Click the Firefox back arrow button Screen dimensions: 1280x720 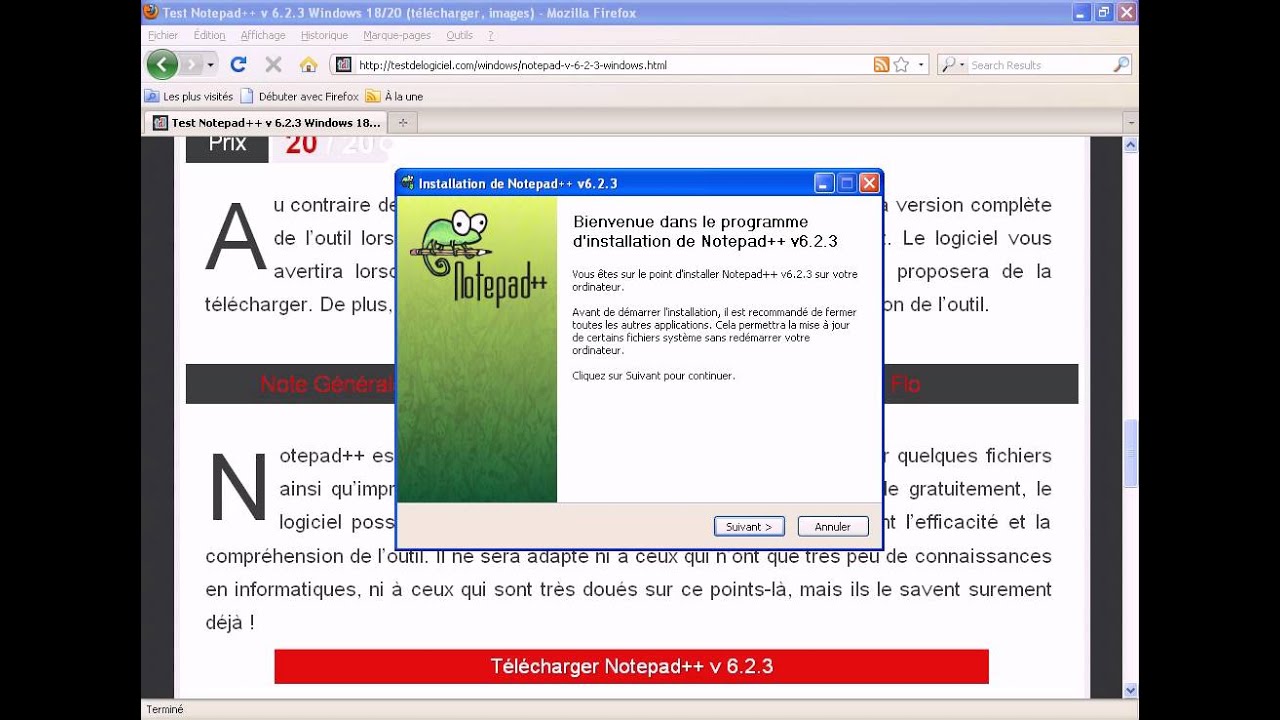click(x=162, y=65)
